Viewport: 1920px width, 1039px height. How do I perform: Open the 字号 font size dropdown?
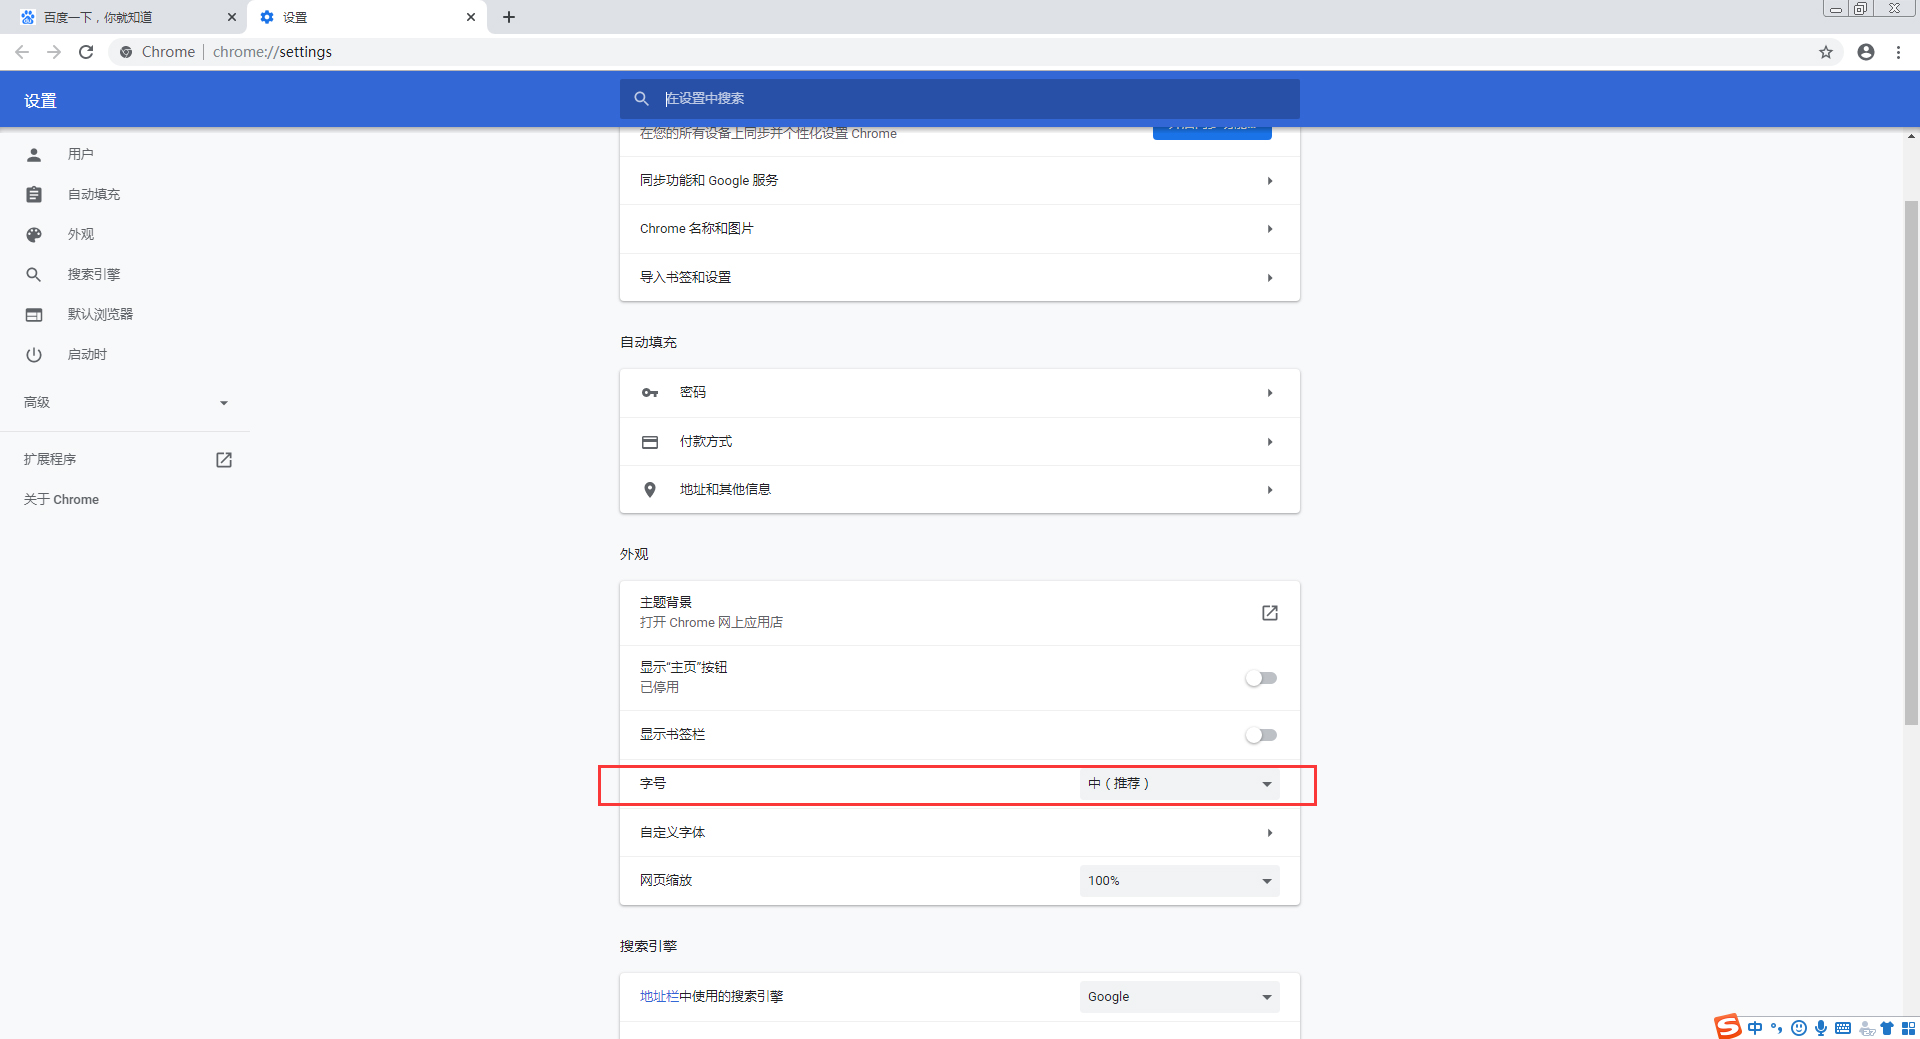(x=1178, y=784)
